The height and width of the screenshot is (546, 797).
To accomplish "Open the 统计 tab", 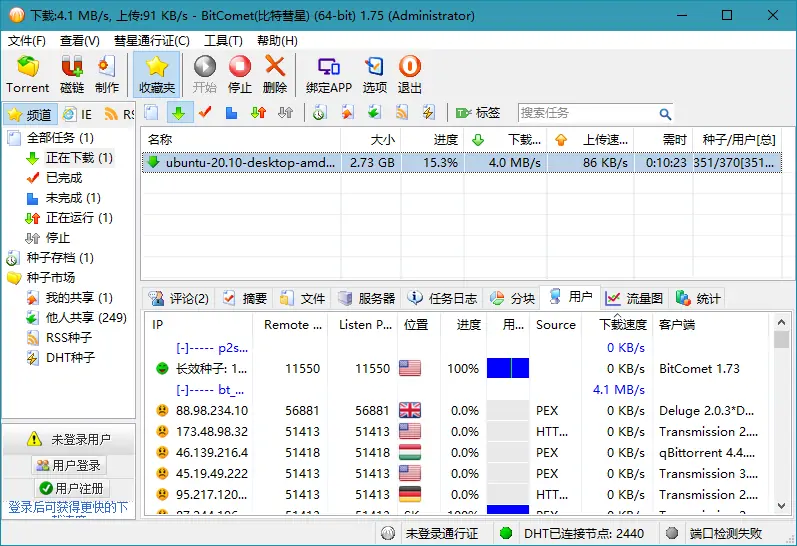I will (698, 298).
